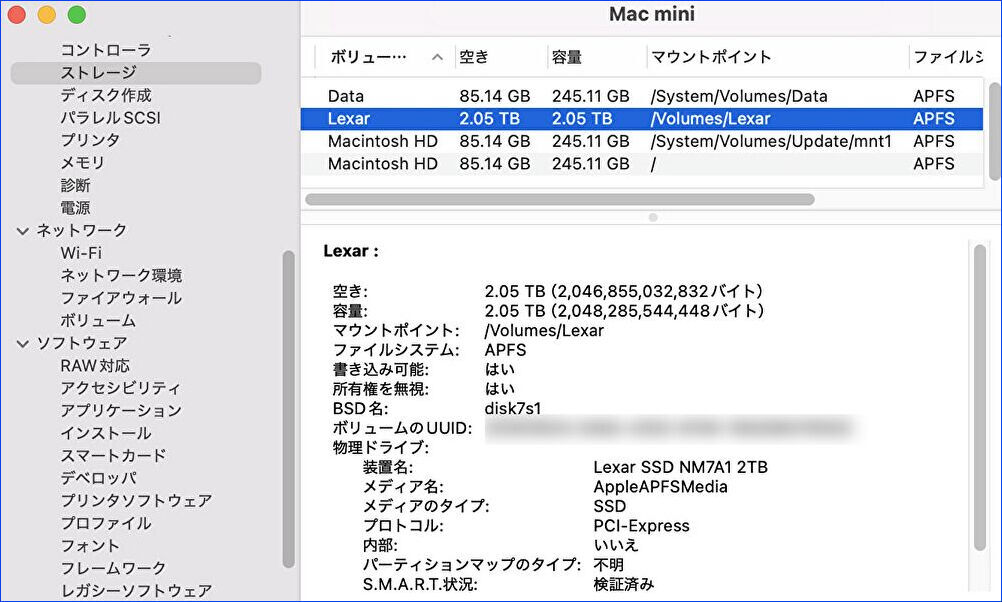This screenshot has height=602, width=1002.
Task: Open フォント in the sidebar
Action: pyautogui.click(x=90, y=546)
